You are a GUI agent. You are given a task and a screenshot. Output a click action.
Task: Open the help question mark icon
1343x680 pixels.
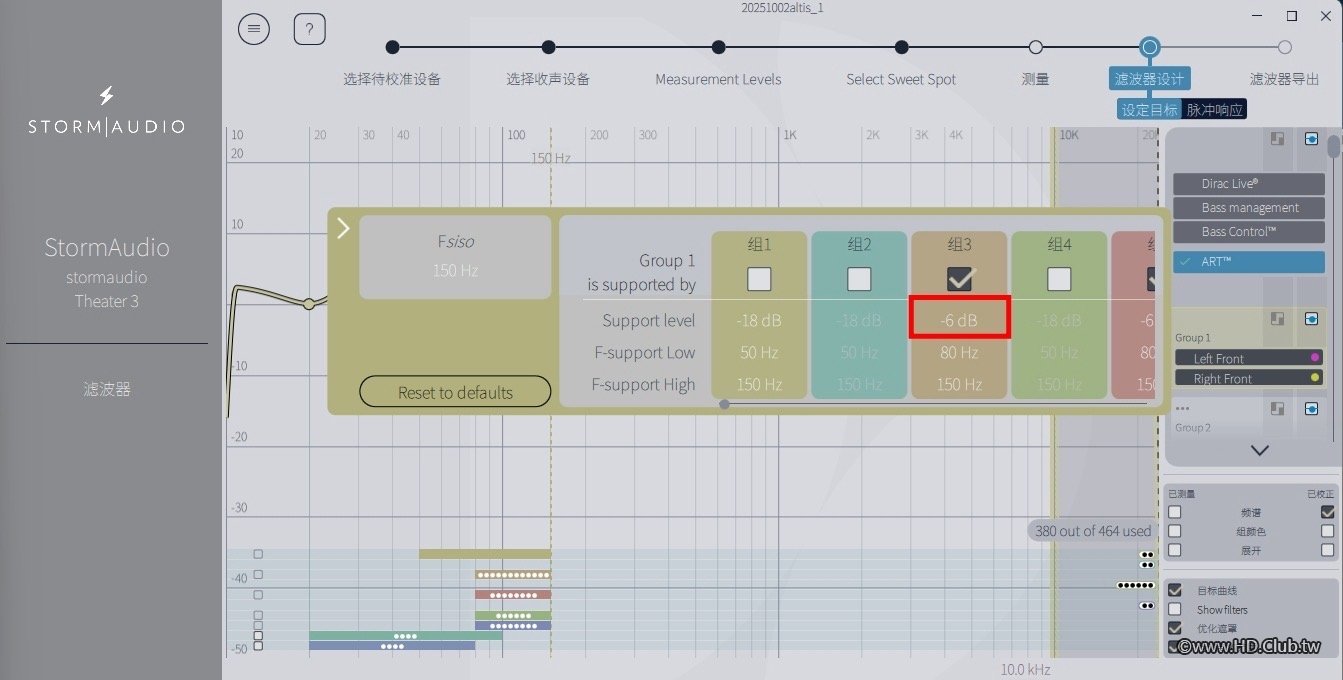310,29
